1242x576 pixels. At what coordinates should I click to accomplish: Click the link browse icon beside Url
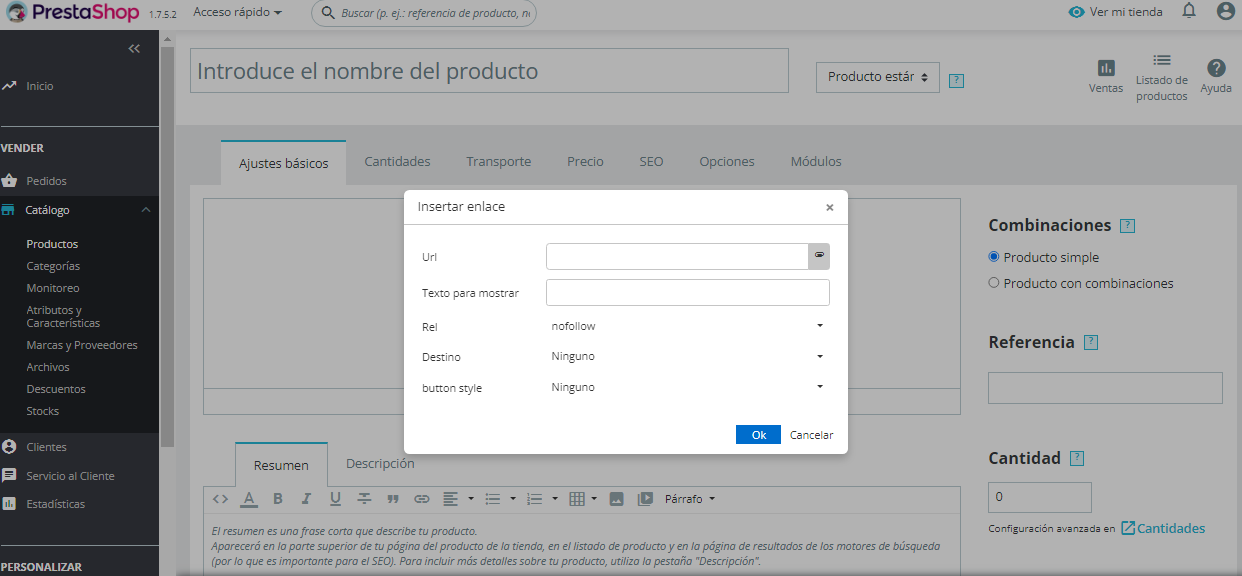tap(819, 256)
